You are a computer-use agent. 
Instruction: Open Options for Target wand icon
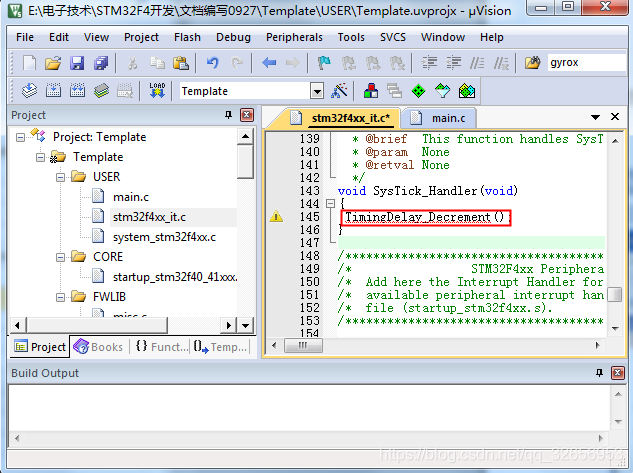click(x=339, y=91)
